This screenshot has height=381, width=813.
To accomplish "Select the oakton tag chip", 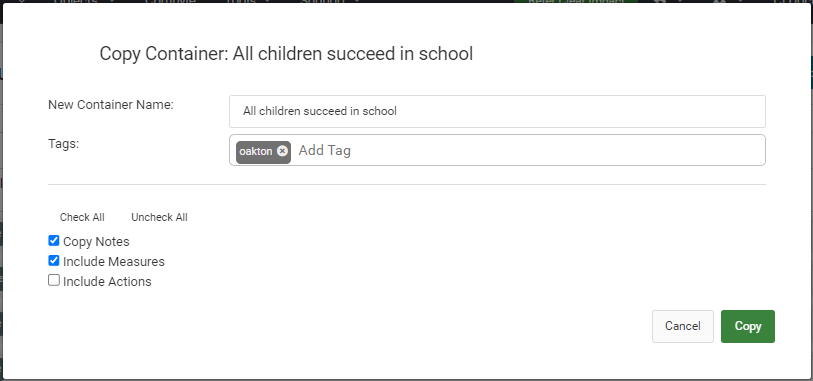I will pos(263,152).
